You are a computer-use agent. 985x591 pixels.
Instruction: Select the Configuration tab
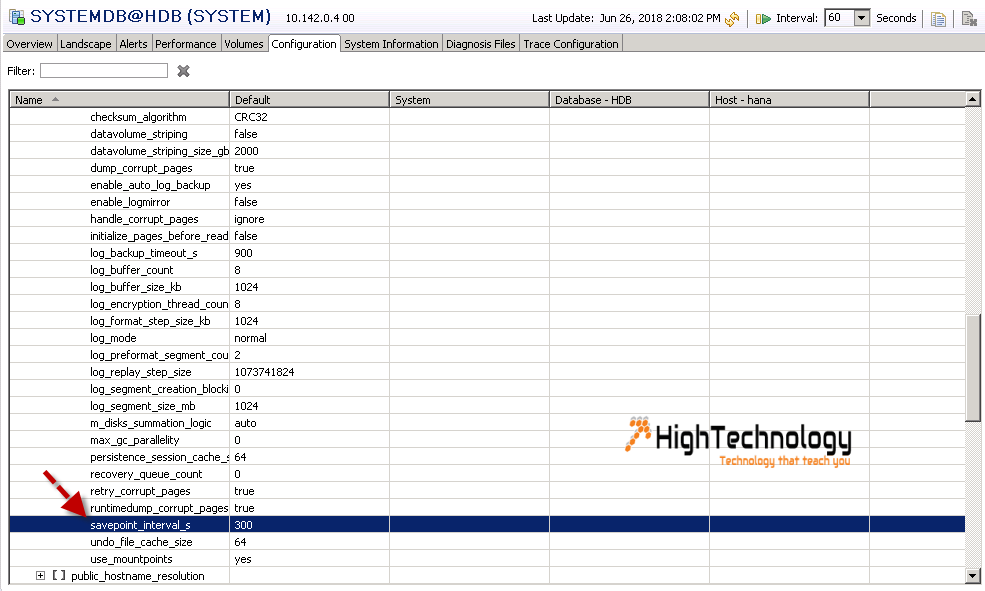[x=304, y=44]
